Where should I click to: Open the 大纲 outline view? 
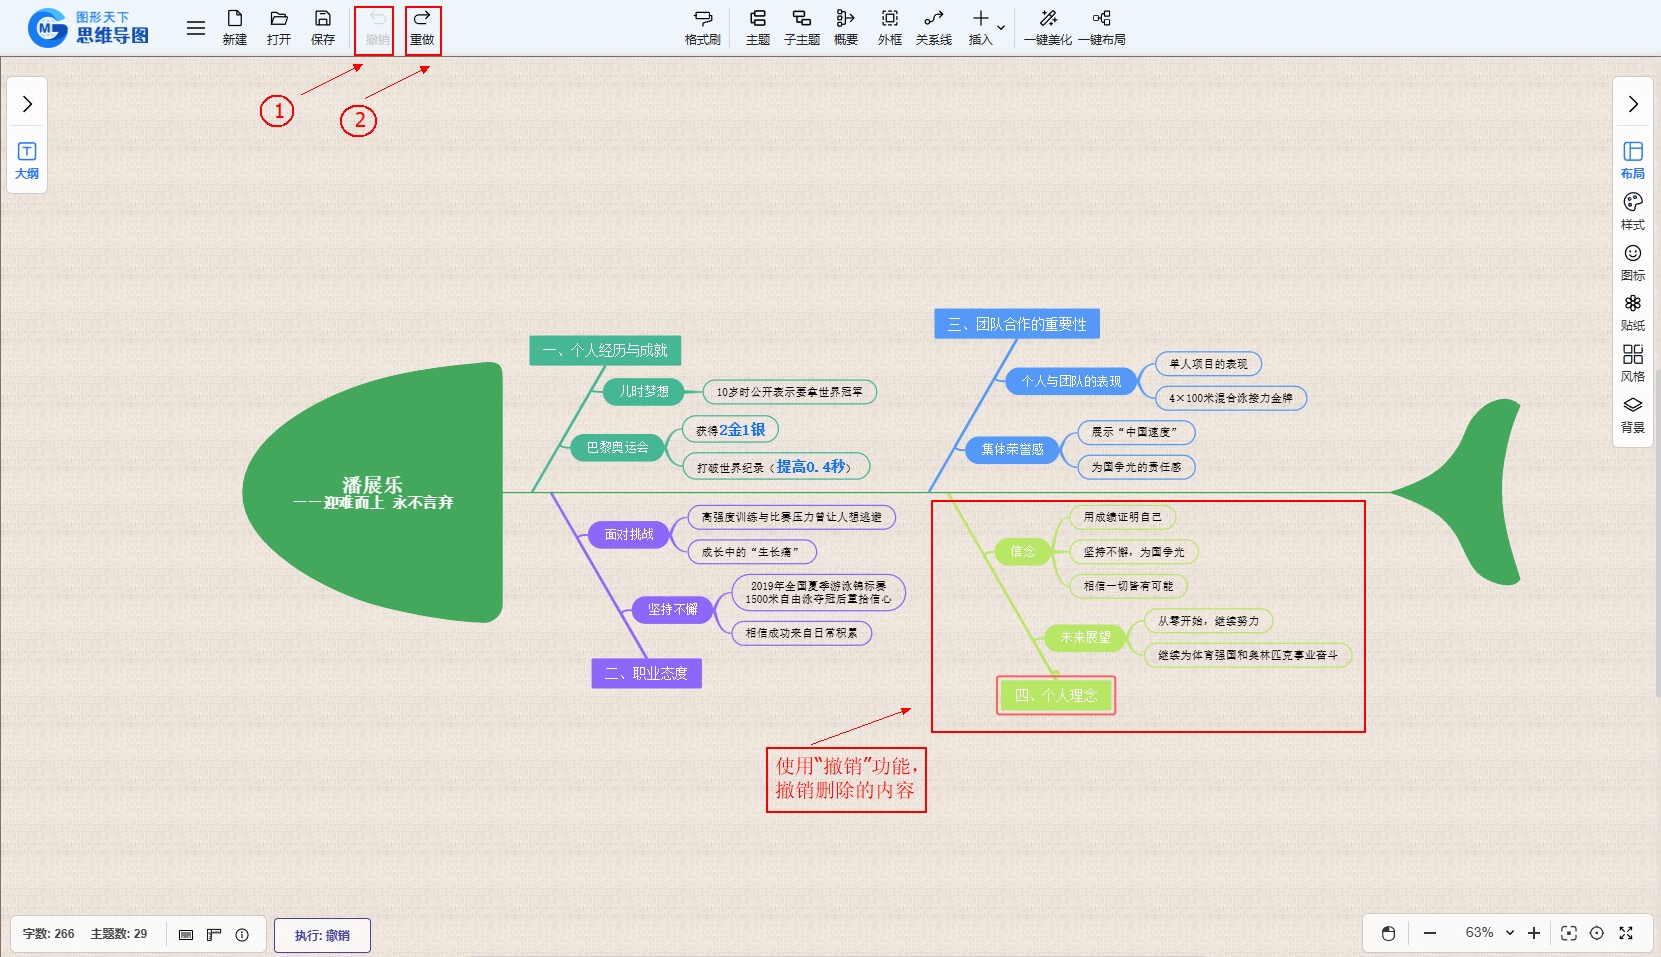point(27,160)
